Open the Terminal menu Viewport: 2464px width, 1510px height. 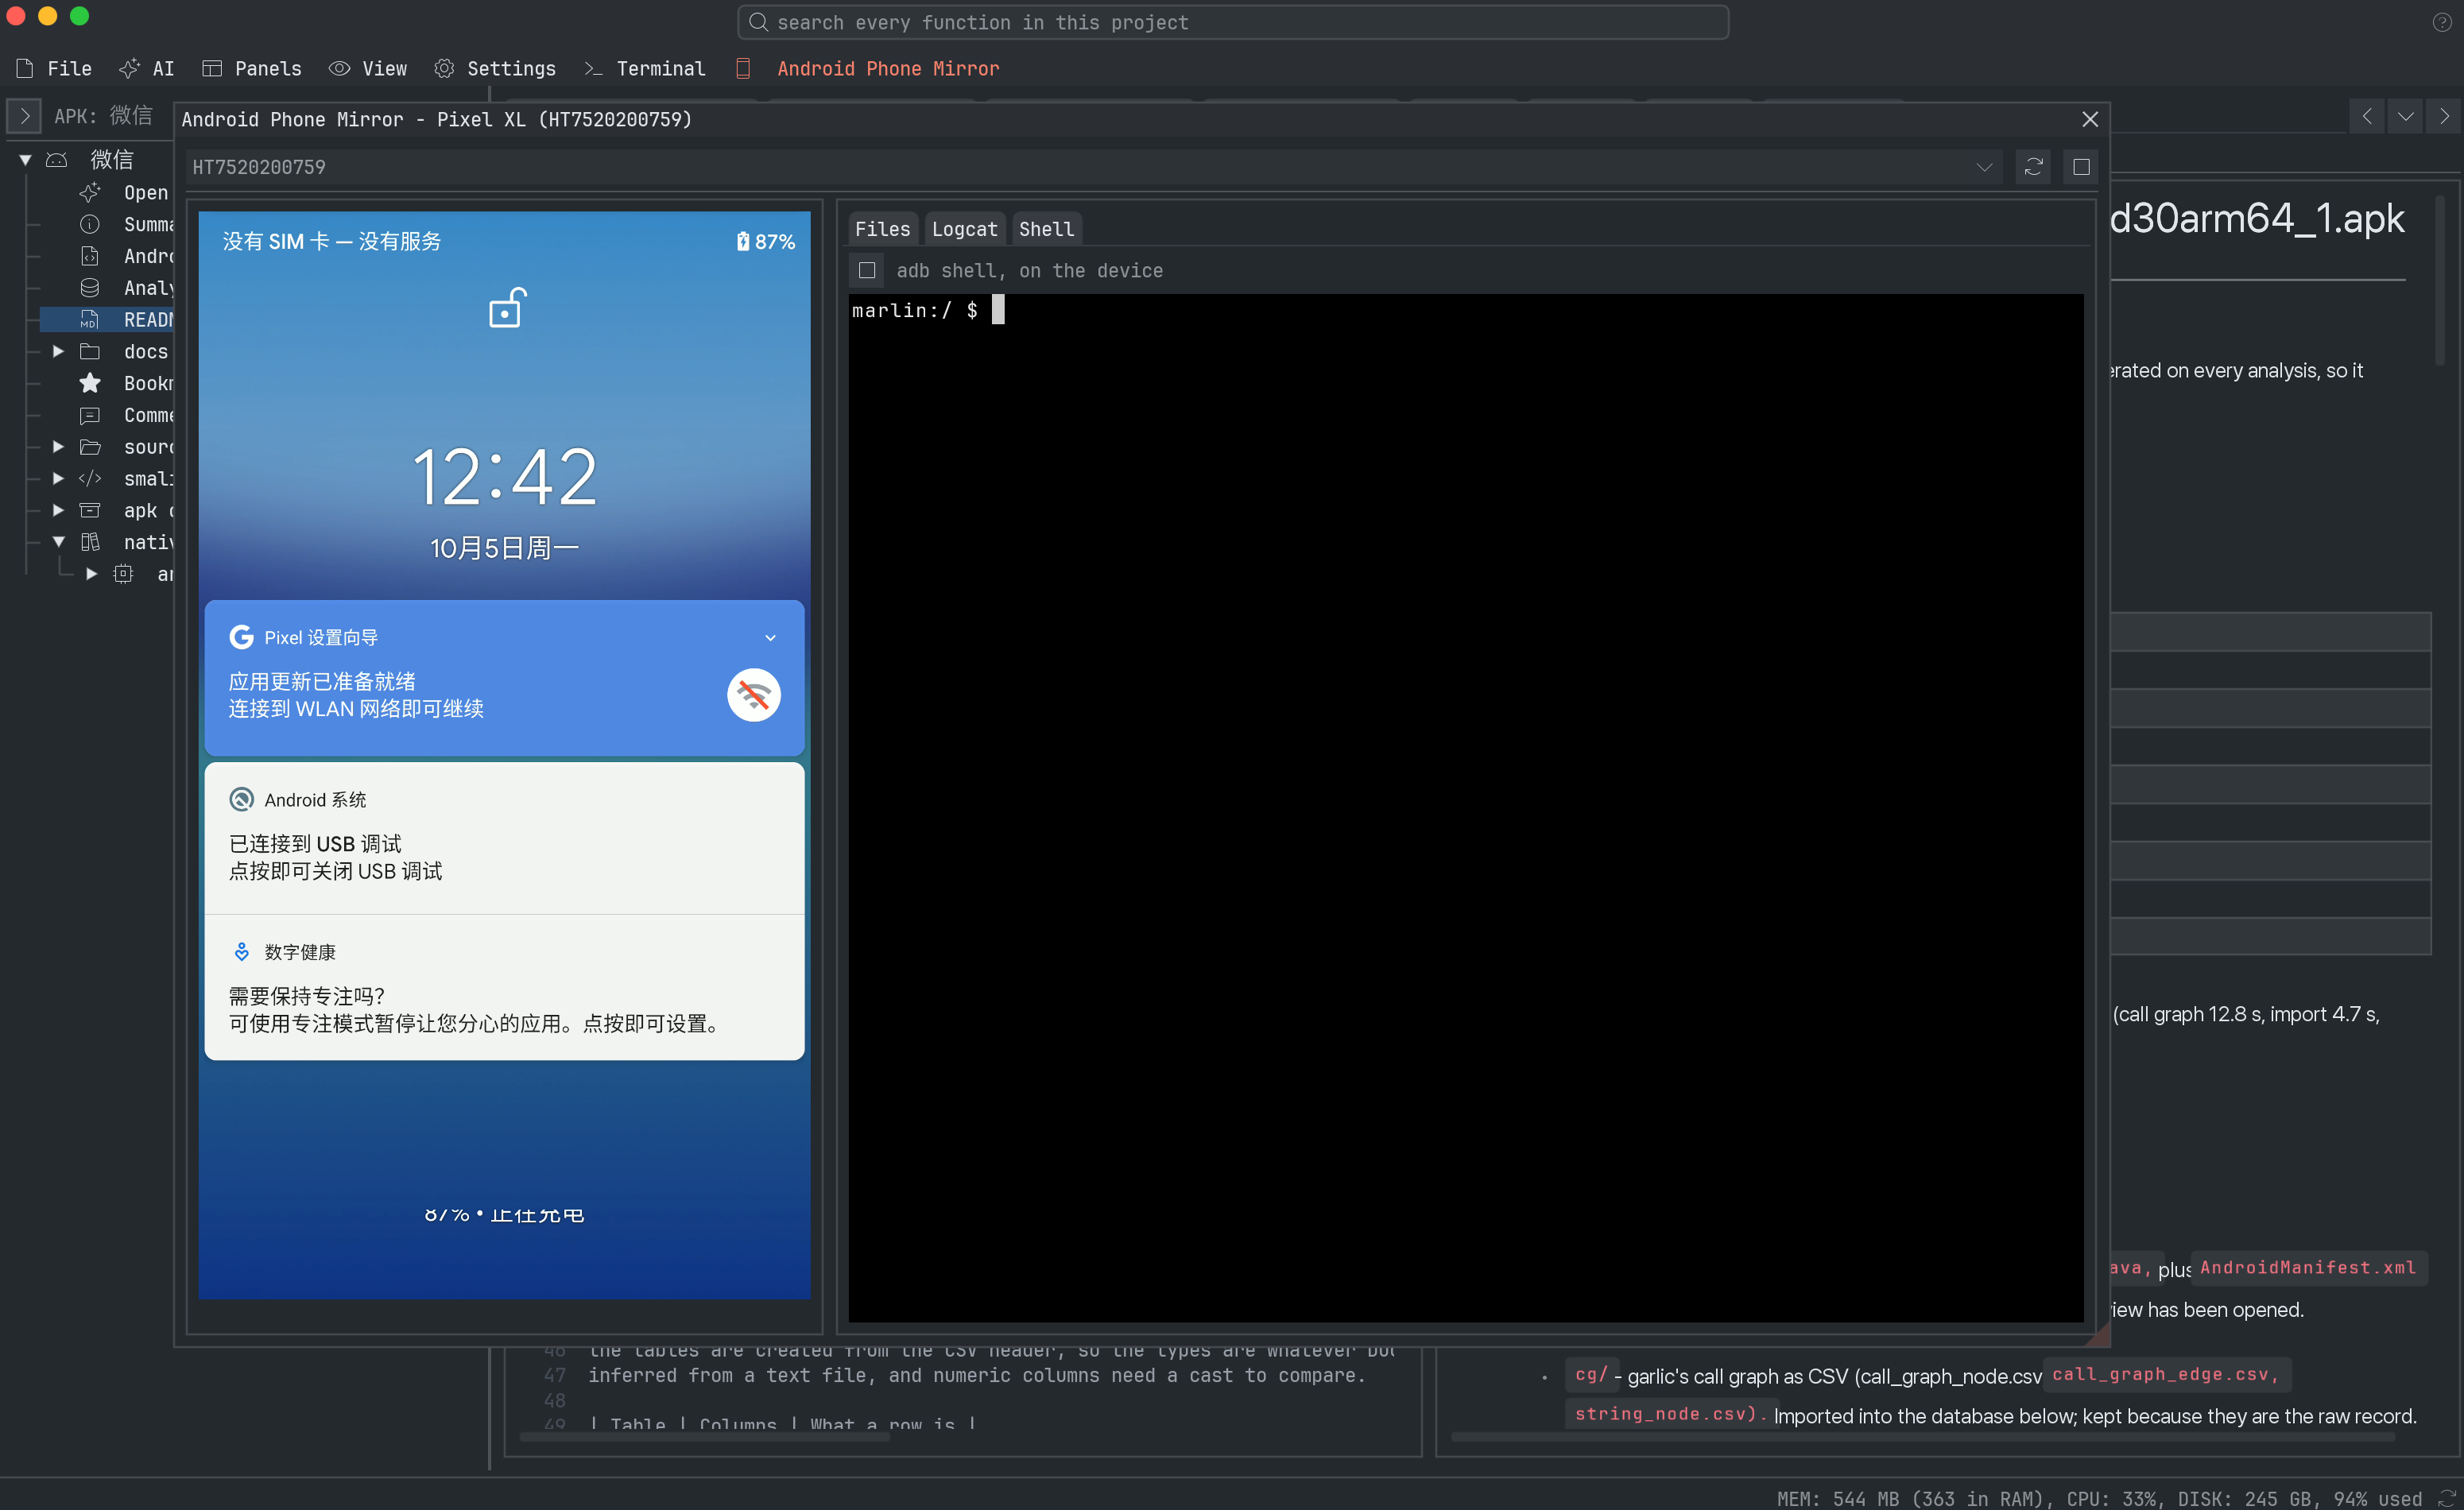[x=644, y=68]
